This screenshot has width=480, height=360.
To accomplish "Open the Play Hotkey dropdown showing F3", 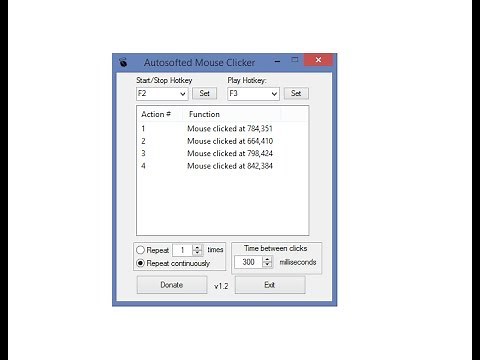I will pos(253,94).
